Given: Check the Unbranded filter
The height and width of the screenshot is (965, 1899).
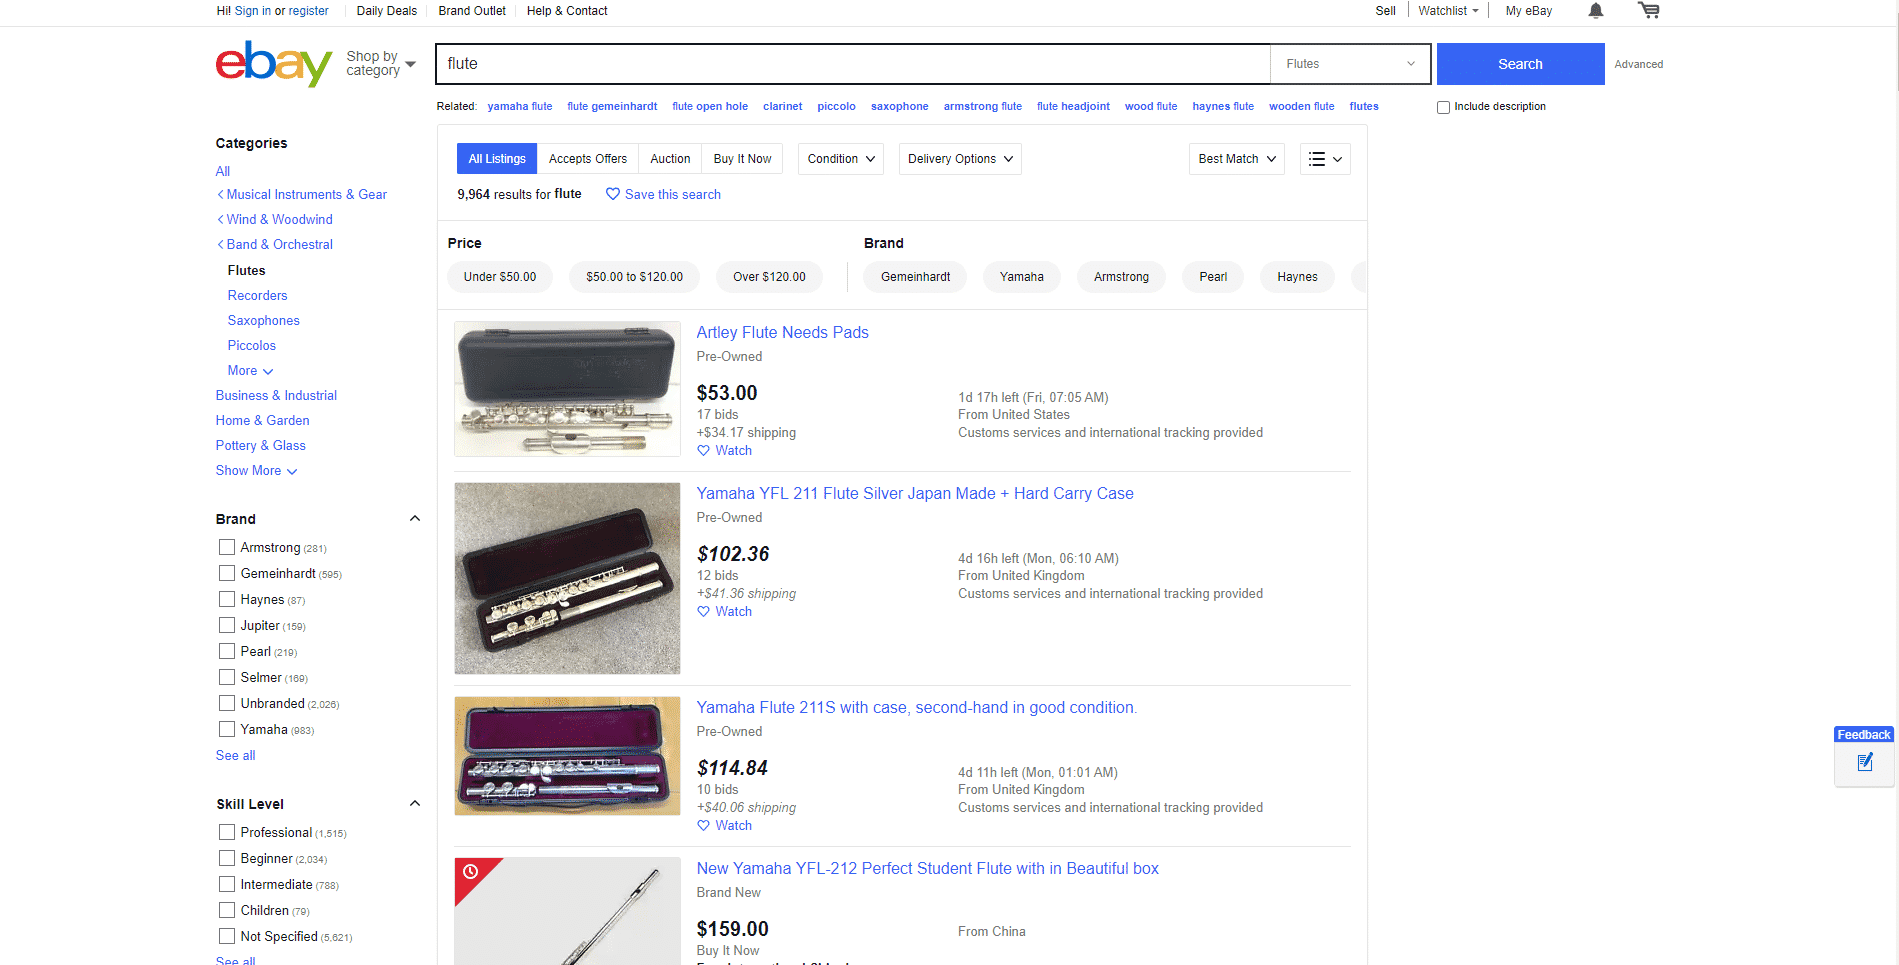Looking at the screenshot, I should pyautogui.click(x=227, y=703).
